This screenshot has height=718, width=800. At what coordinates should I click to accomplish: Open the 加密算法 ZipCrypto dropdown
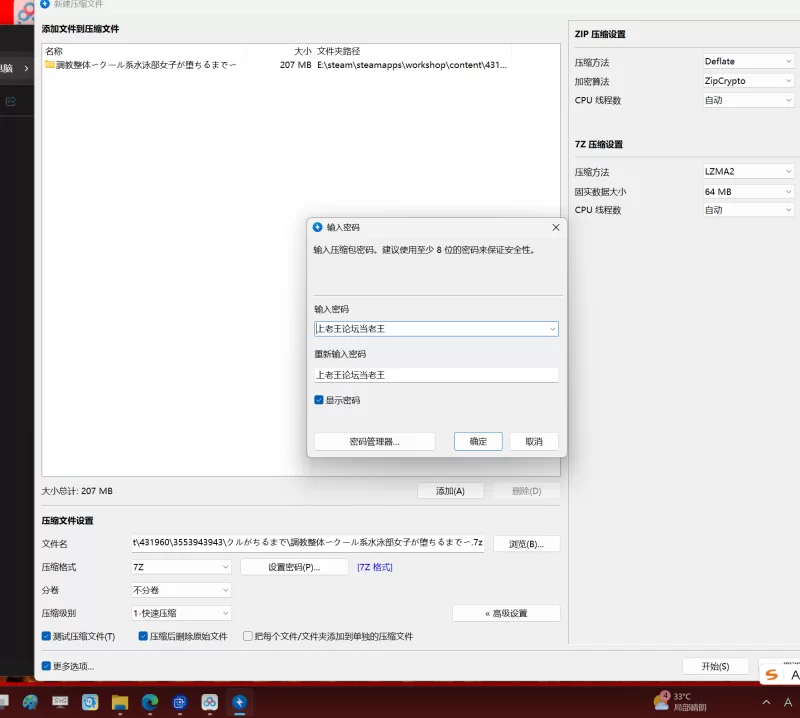pos(748,81)
